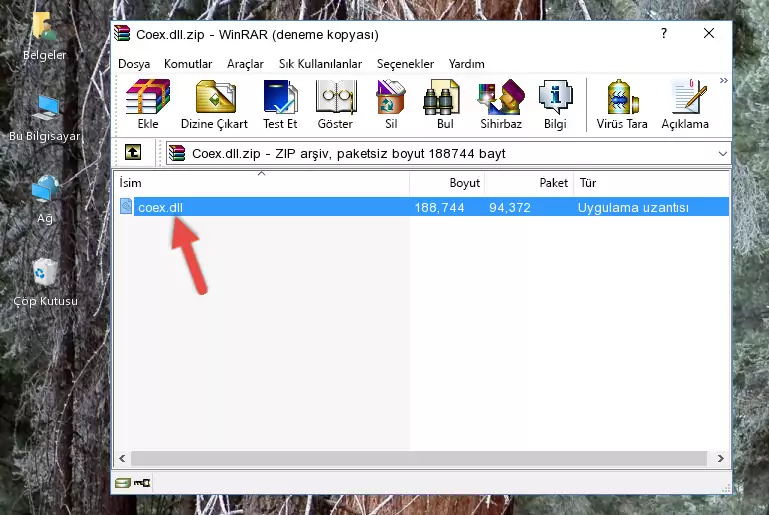The image size is (769, 515).
Task: Click the Uygulama uzantısı type cell
Action: click(x=633, y=207)
